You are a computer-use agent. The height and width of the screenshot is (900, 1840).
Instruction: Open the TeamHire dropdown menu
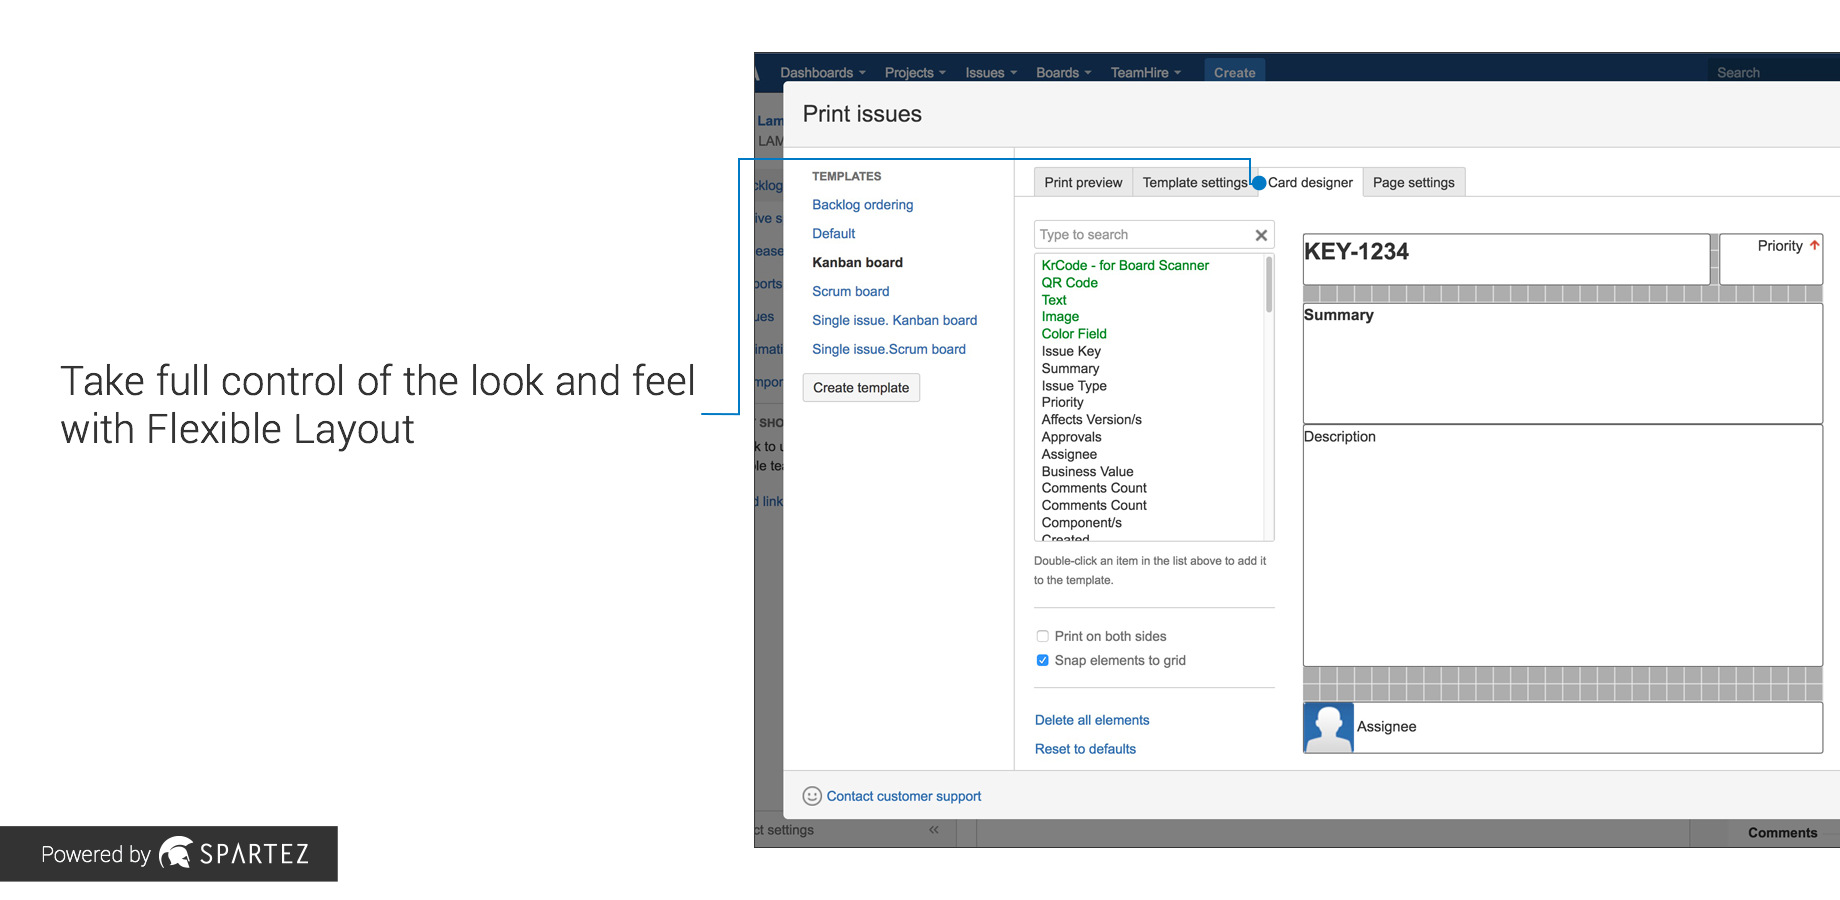coord(1146,73)
